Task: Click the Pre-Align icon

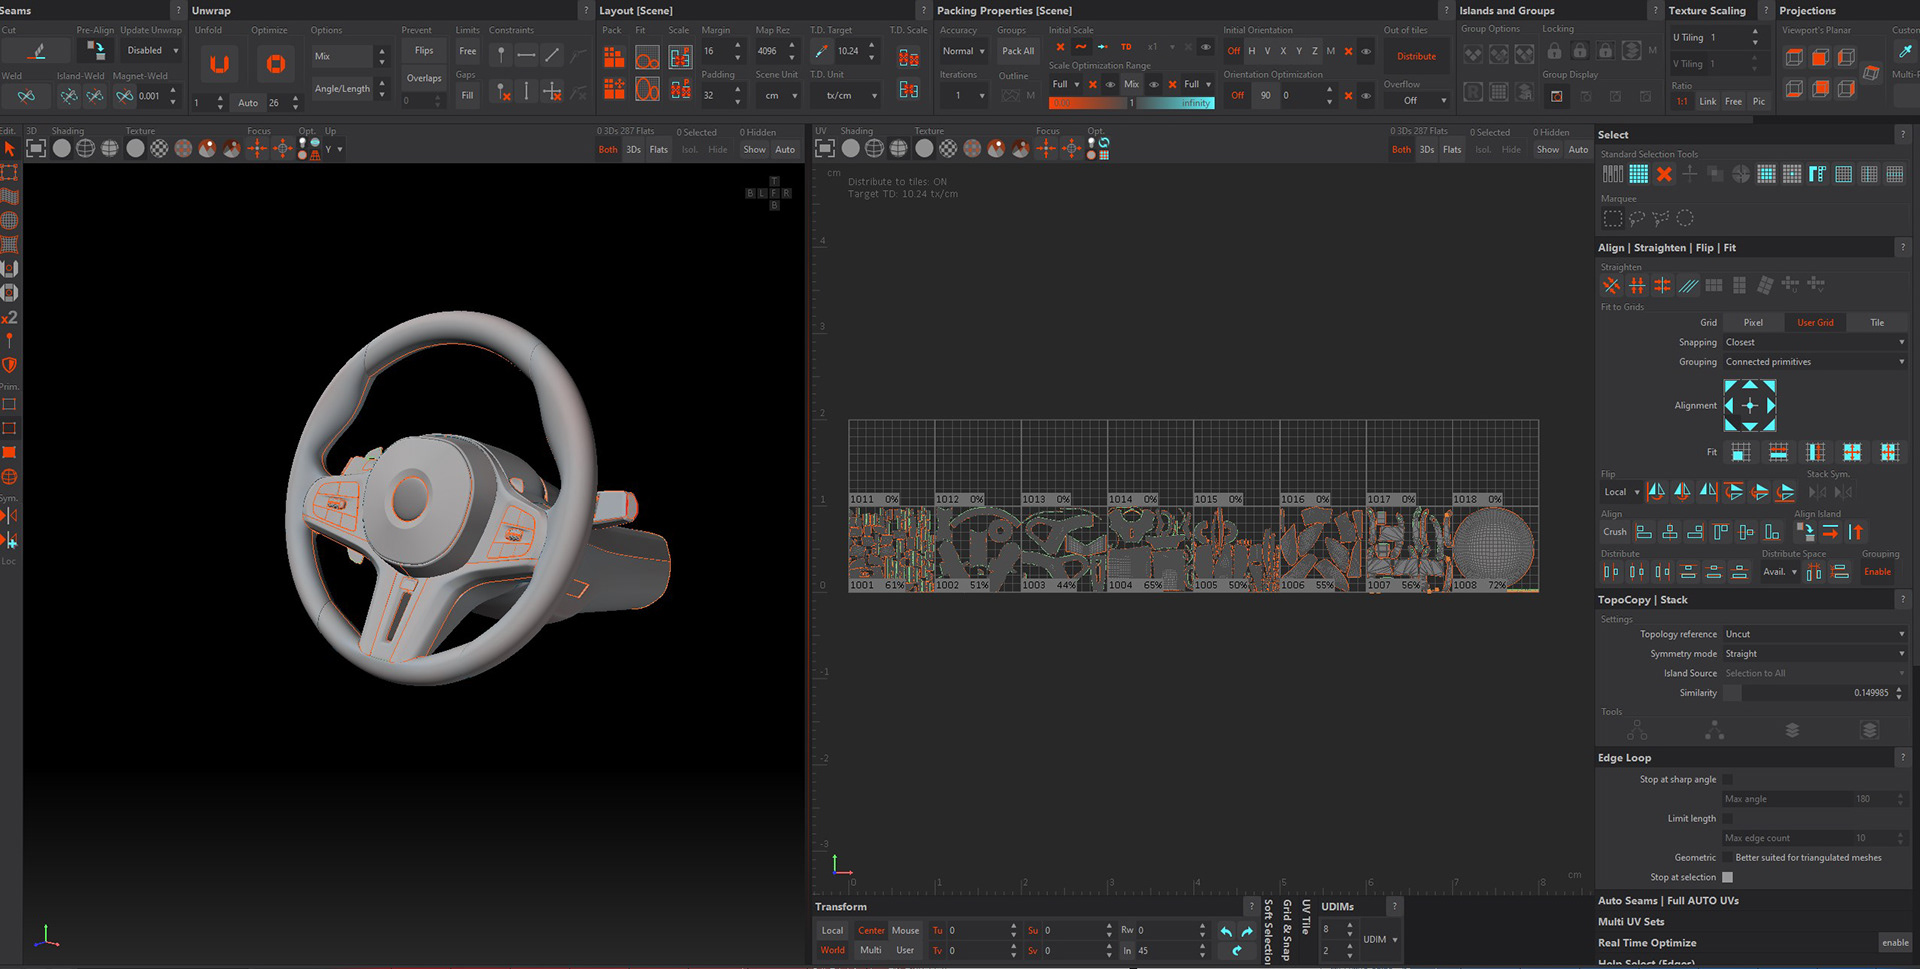Action: tap(95, 51)
